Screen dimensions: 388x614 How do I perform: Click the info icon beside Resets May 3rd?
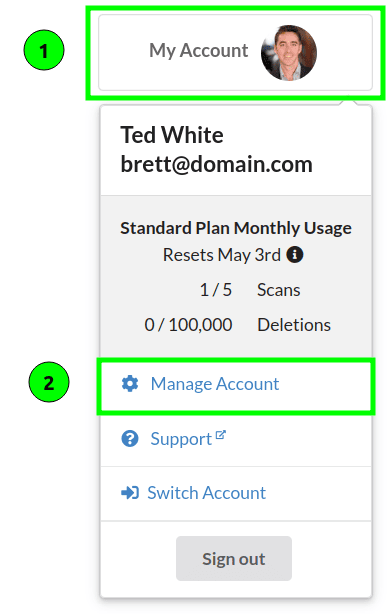tap(295, 255)
